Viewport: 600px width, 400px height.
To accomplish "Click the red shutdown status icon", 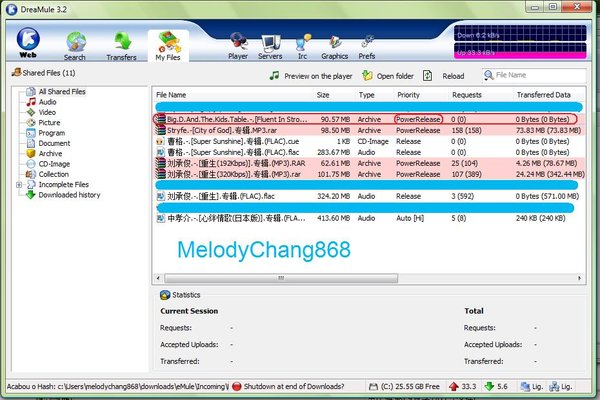I will 237,387.
